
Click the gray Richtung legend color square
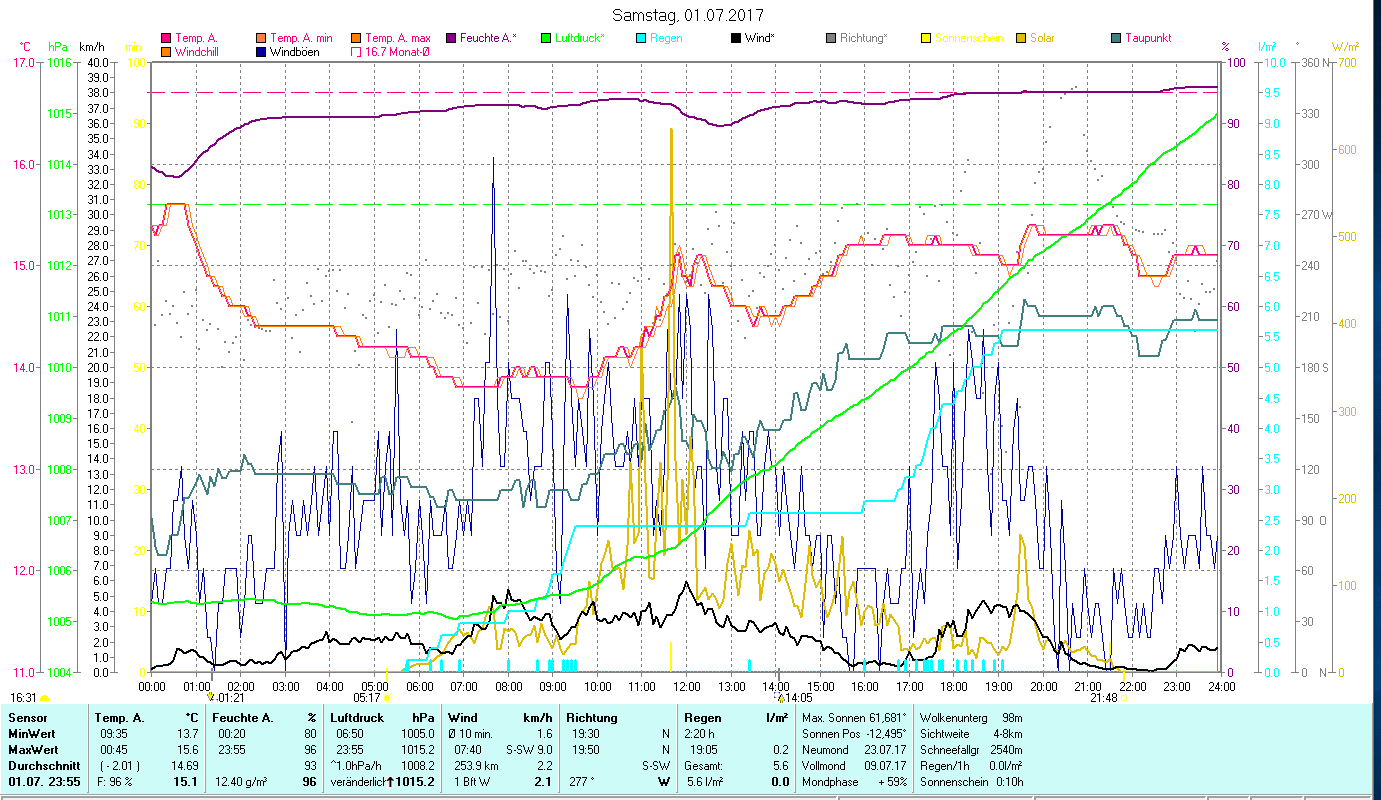pos(830,38)
